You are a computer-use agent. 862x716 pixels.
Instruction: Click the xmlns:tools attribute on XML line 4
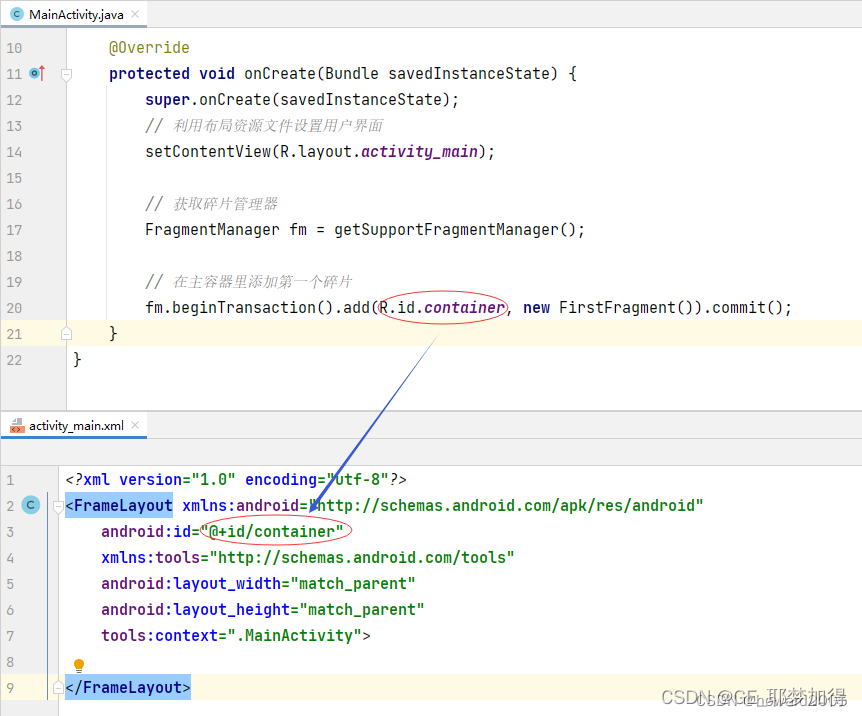pyautogui.click(x=307, y=558)
